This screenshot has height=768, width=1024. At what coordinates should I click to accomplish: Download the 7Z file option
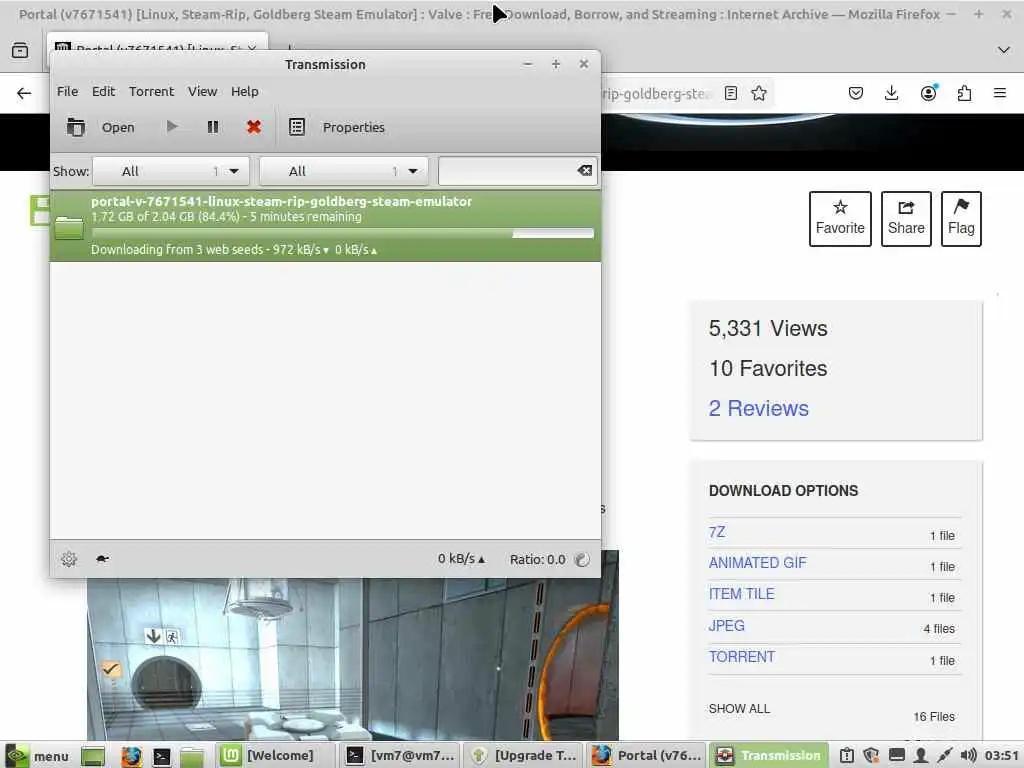(716, 532)
